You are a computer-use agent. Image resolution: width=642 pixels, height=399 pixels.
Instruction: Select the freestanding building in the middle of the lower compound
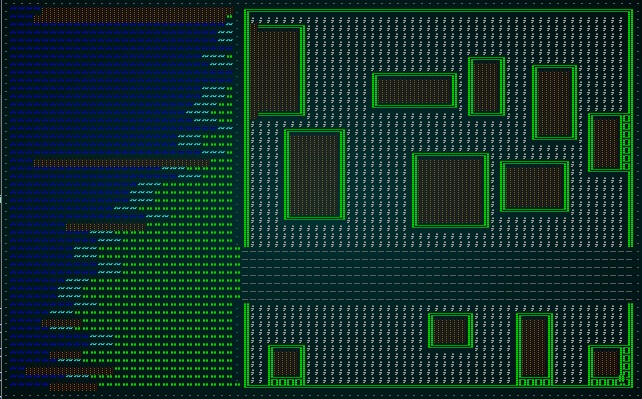(450, 331)
